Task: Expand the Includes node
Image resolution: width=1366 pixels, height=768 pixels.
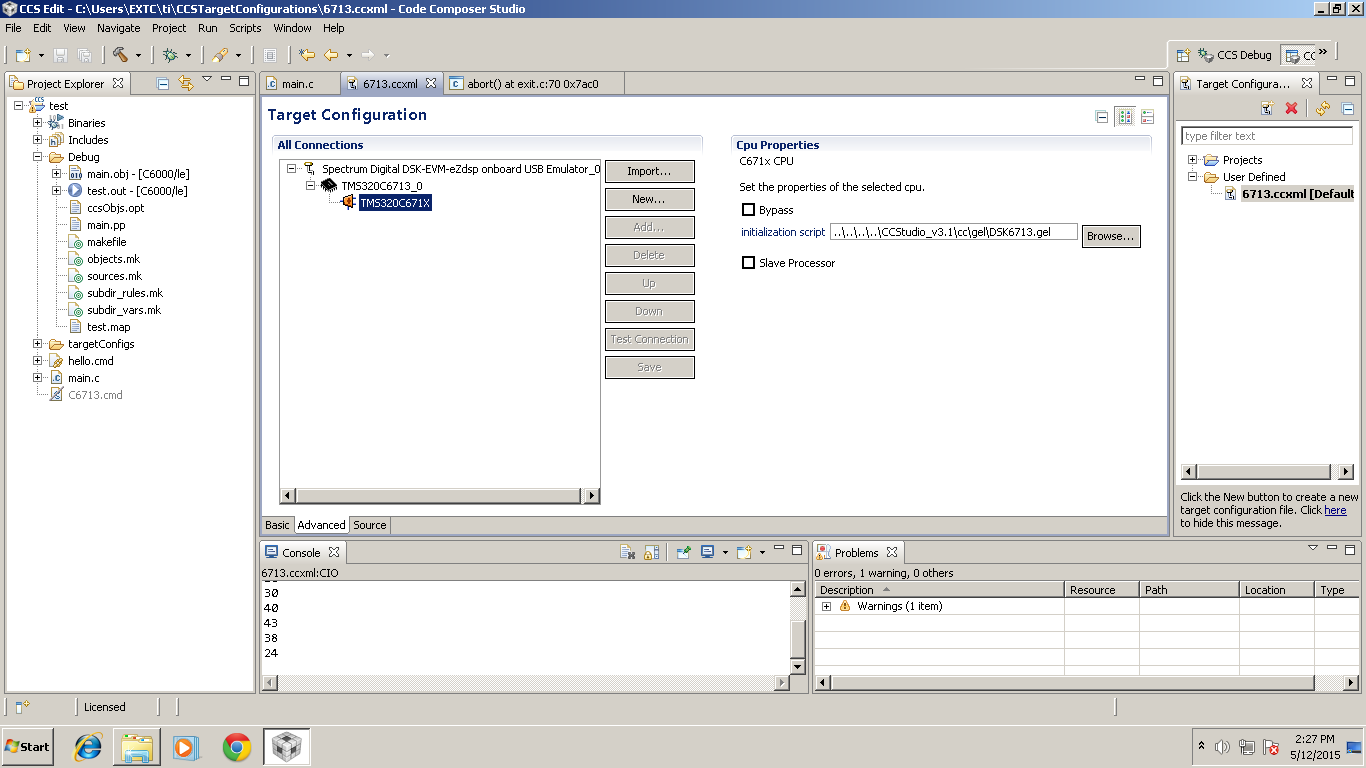Action: 38,140
